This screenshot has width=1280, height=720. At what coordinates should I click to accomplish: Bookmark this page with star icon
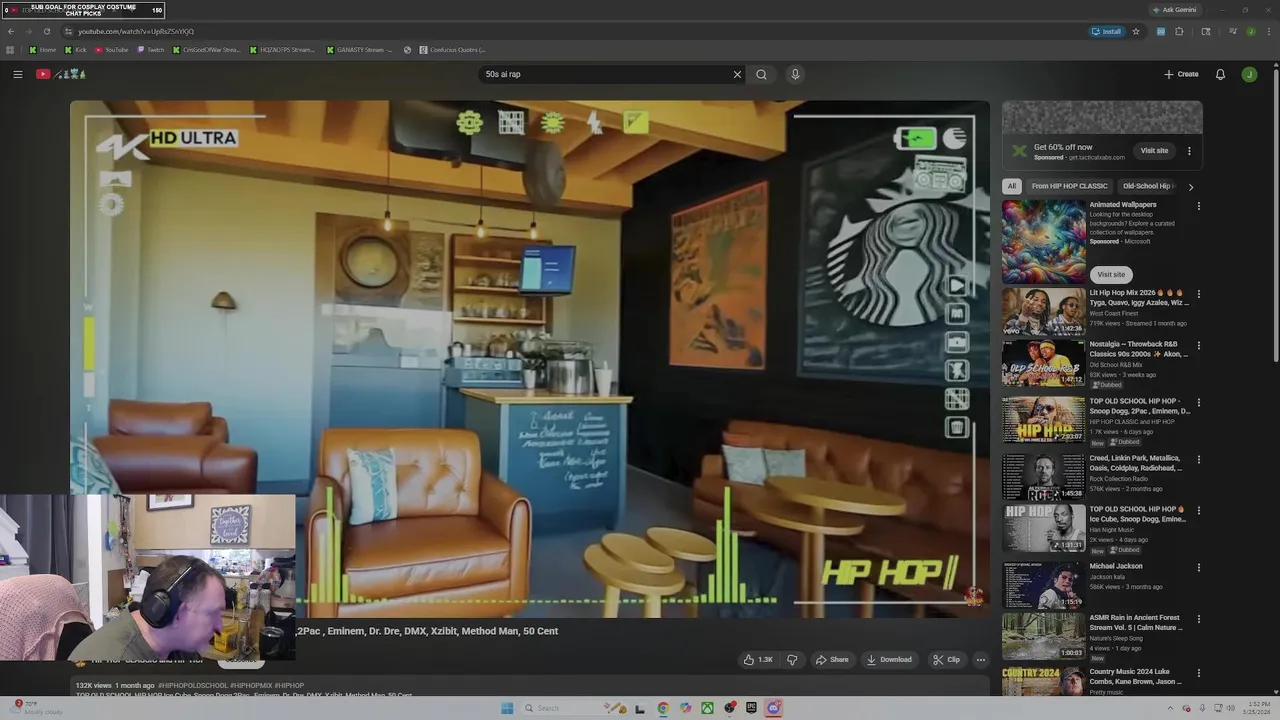tap(1136, 31)
